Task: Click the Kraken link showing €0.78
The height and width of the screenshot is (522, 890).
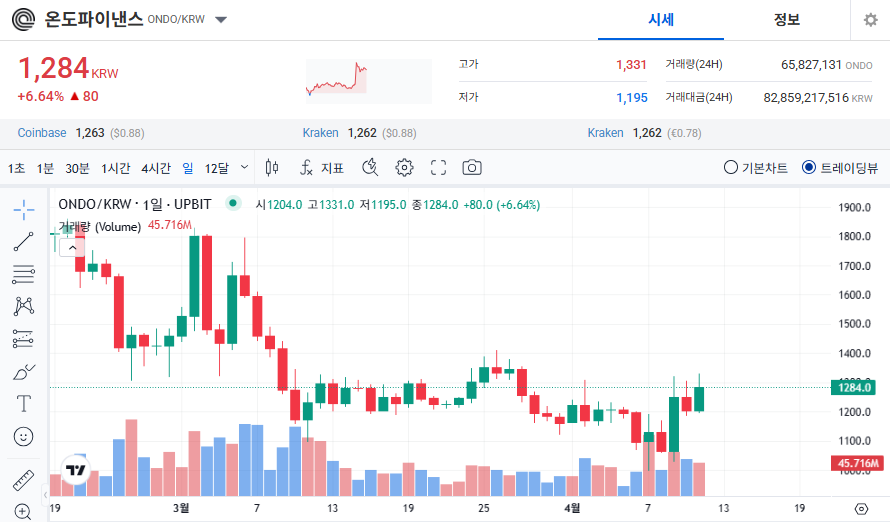Action: 605,133
